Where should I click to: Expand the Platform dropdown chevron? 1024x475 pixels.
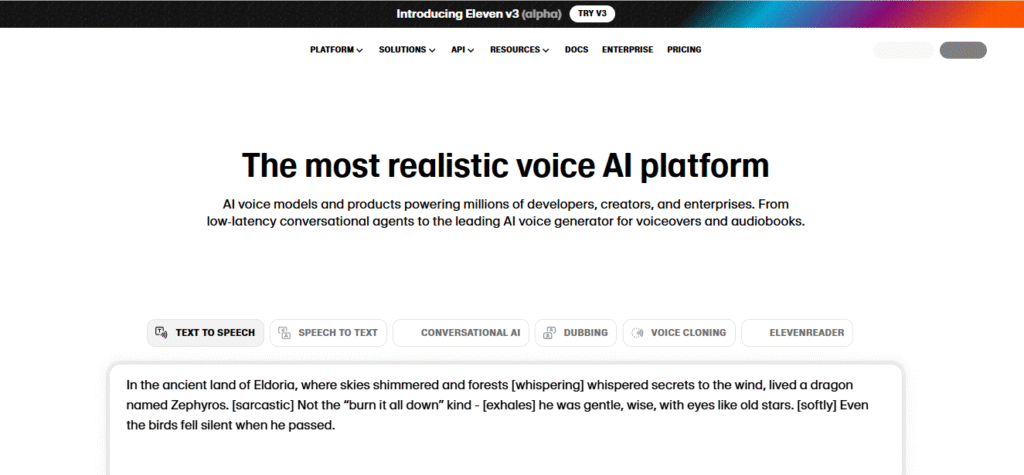[x=360, y=50]
